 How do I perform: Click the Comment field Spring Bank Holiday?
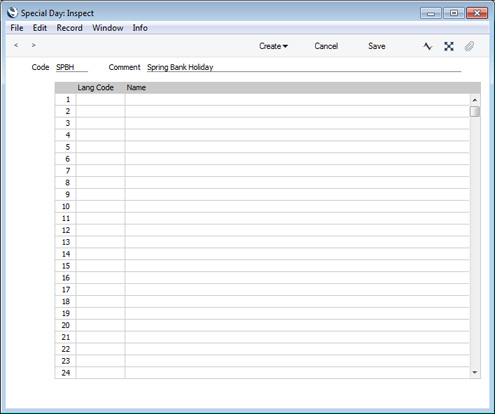coord(304,67)
